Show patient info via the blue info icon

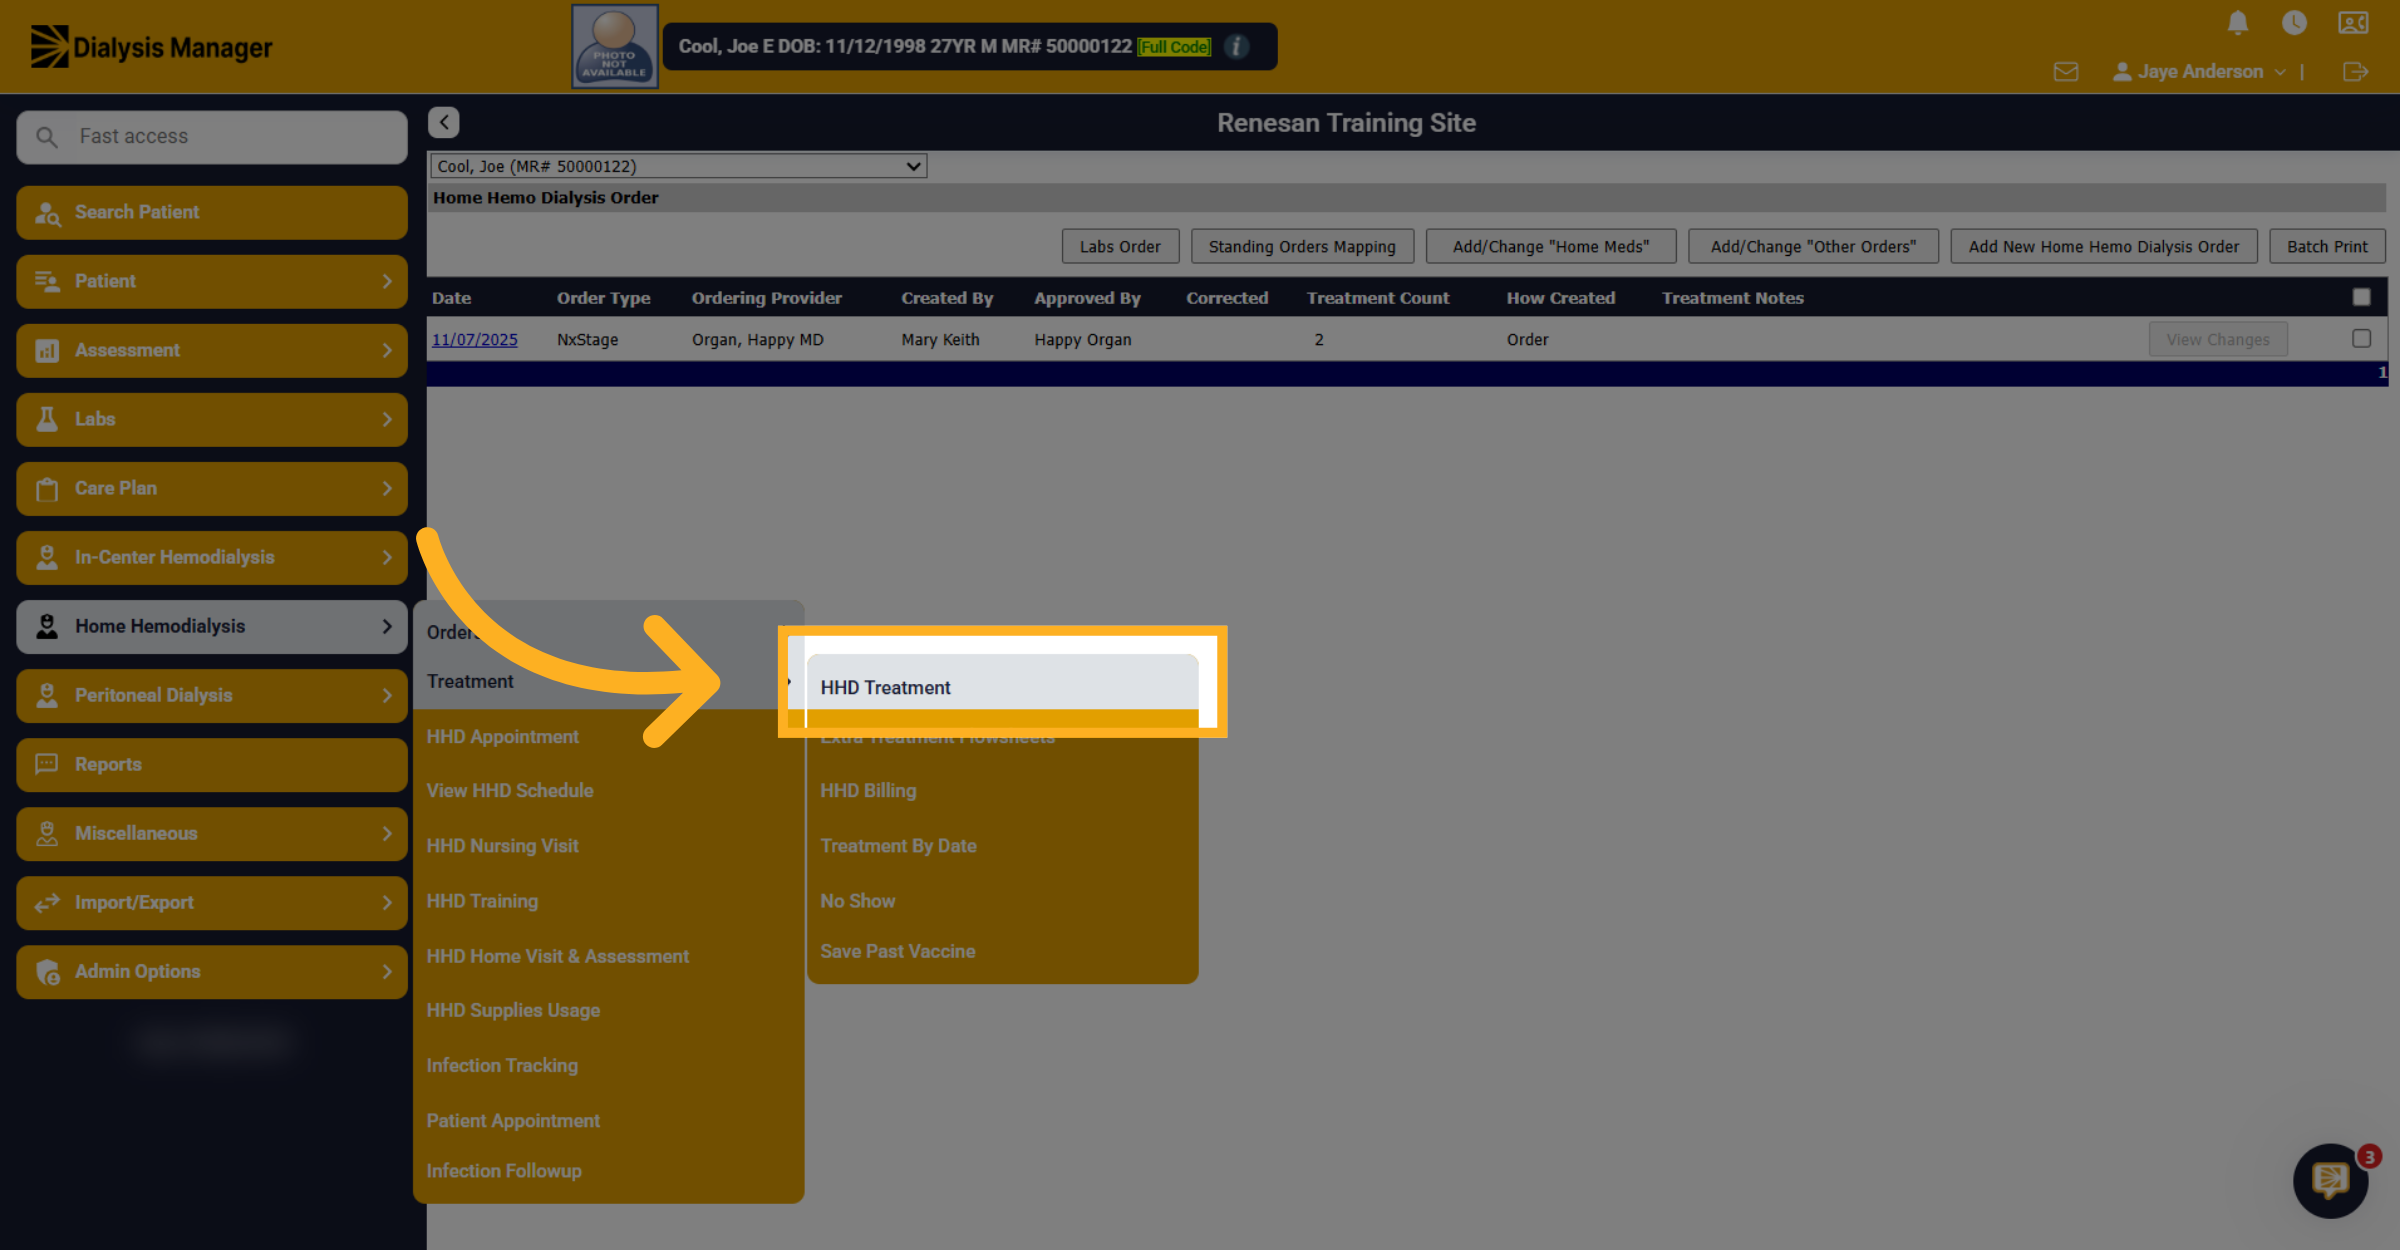[x=1237, y=46]
